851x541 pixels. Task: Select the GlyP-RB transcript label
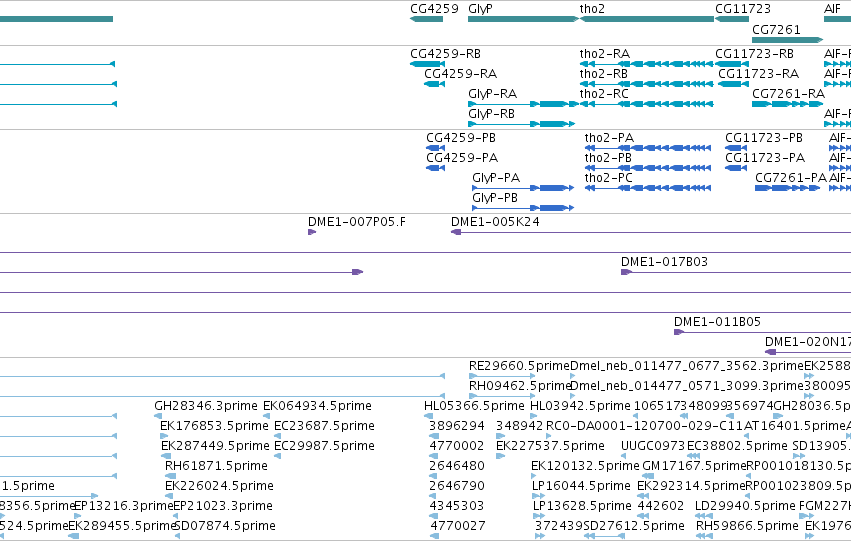pos(491,114)
